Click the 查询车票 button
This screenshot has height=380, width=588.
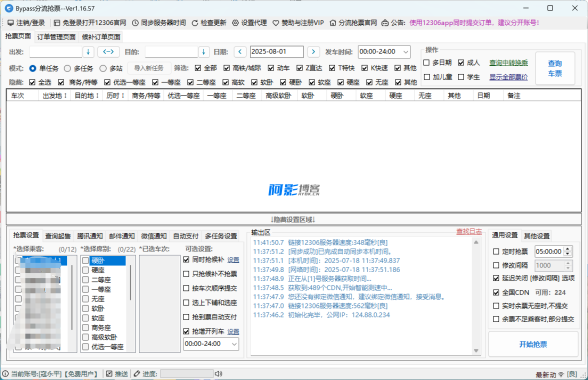[x=555, y=68]
